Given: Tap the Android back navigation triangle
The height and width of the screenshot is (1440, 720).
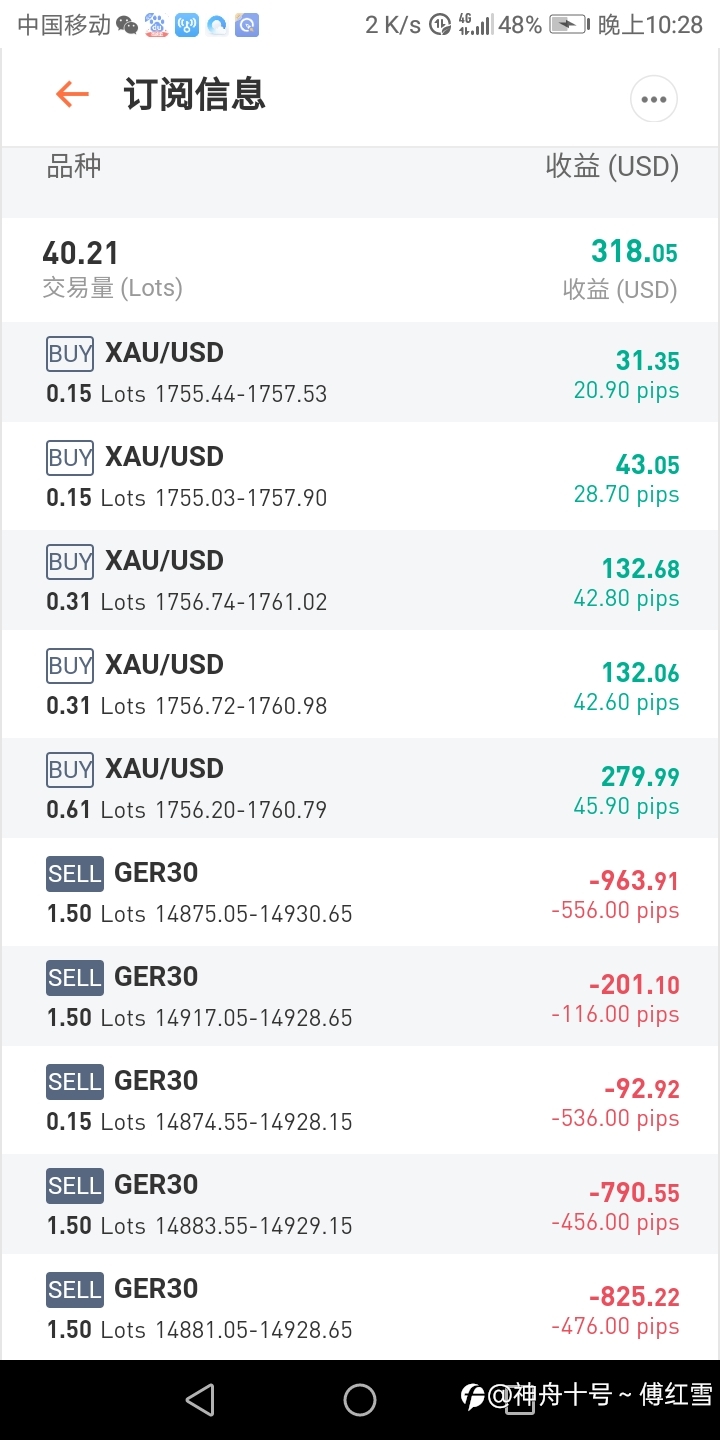Looking at the screenshot, I should (x=200, y=1399).
